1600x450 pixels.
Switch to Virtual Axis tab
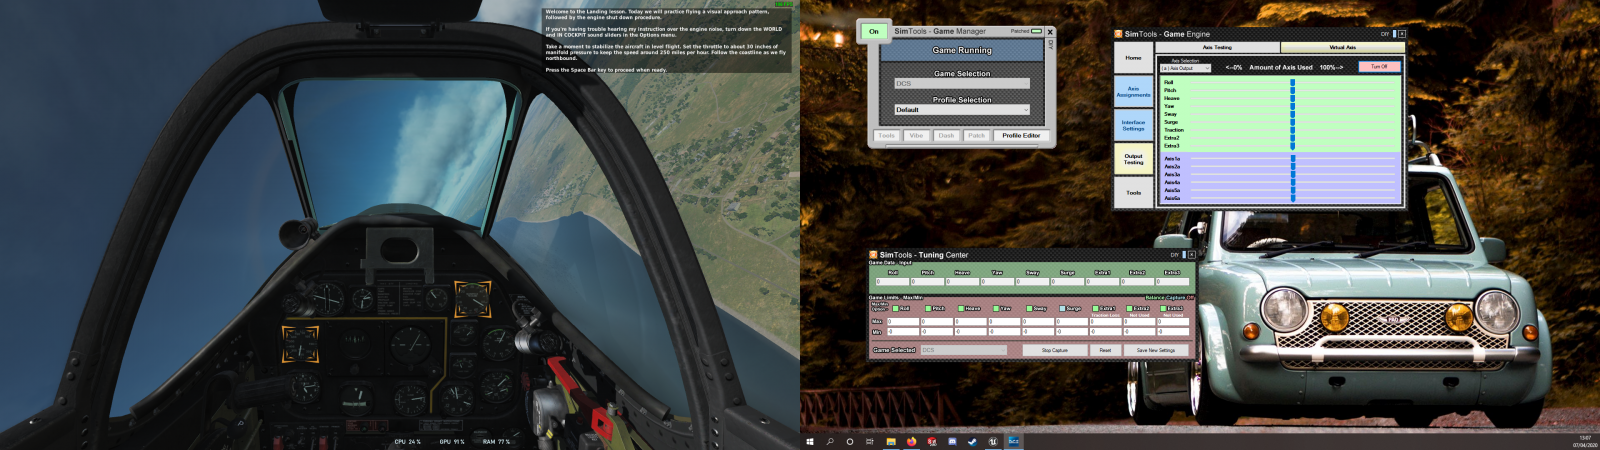coord(1343,47)
